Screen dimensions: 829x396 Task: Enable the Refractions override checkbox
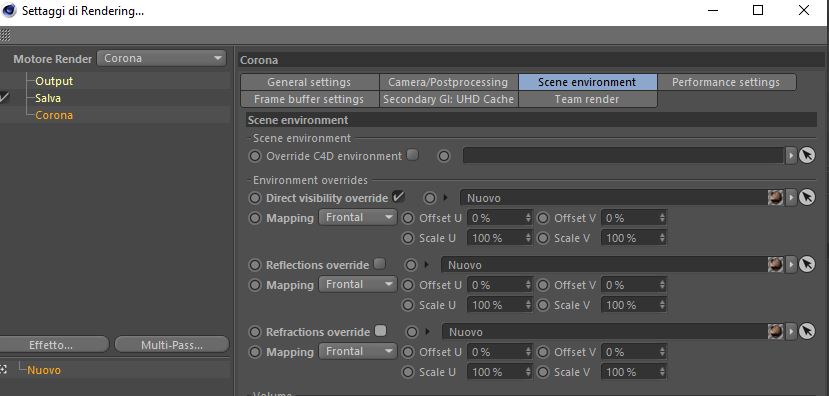click(x=381, y=331)
